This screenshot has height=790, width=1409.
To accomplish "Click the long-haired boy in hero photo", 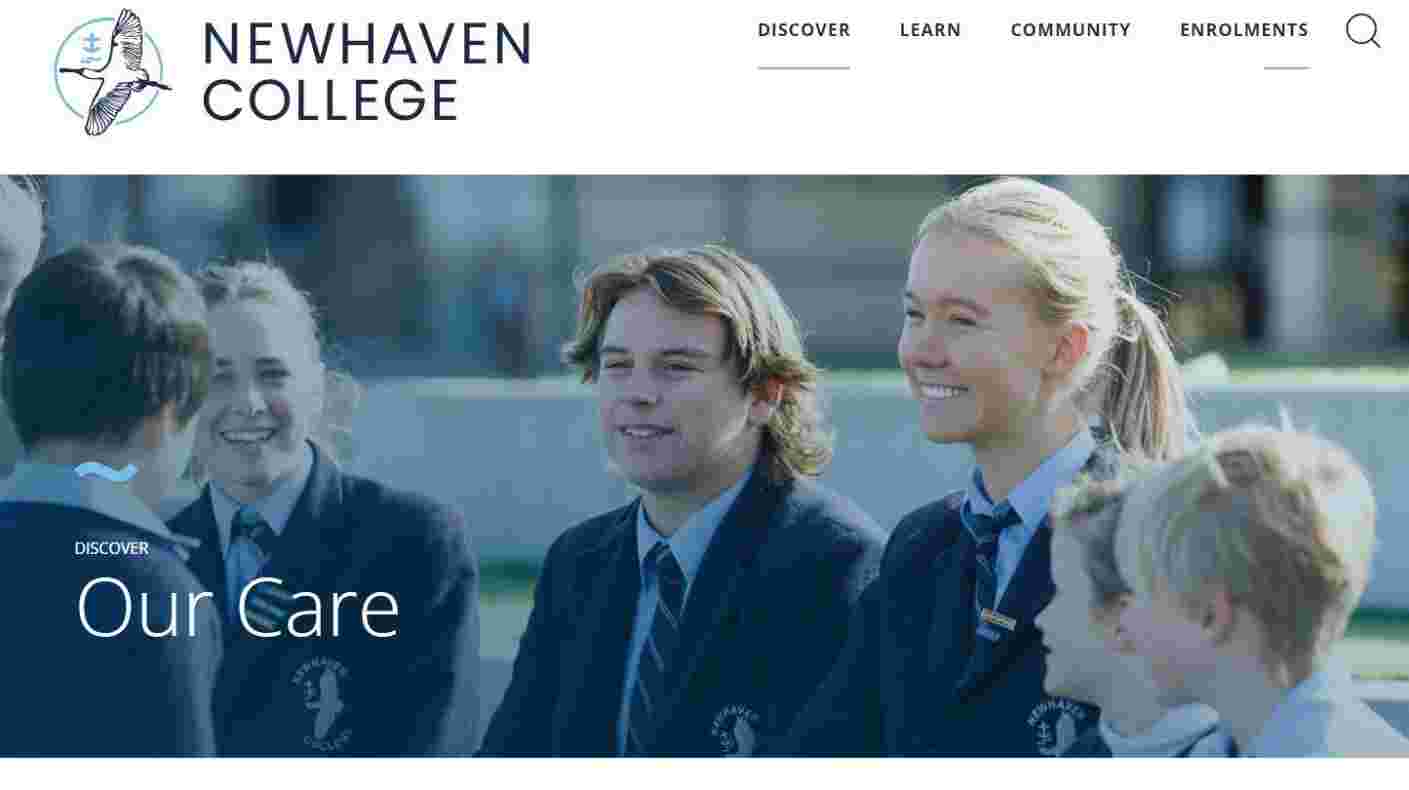I will pyautogui.click(x=690, y=500).
